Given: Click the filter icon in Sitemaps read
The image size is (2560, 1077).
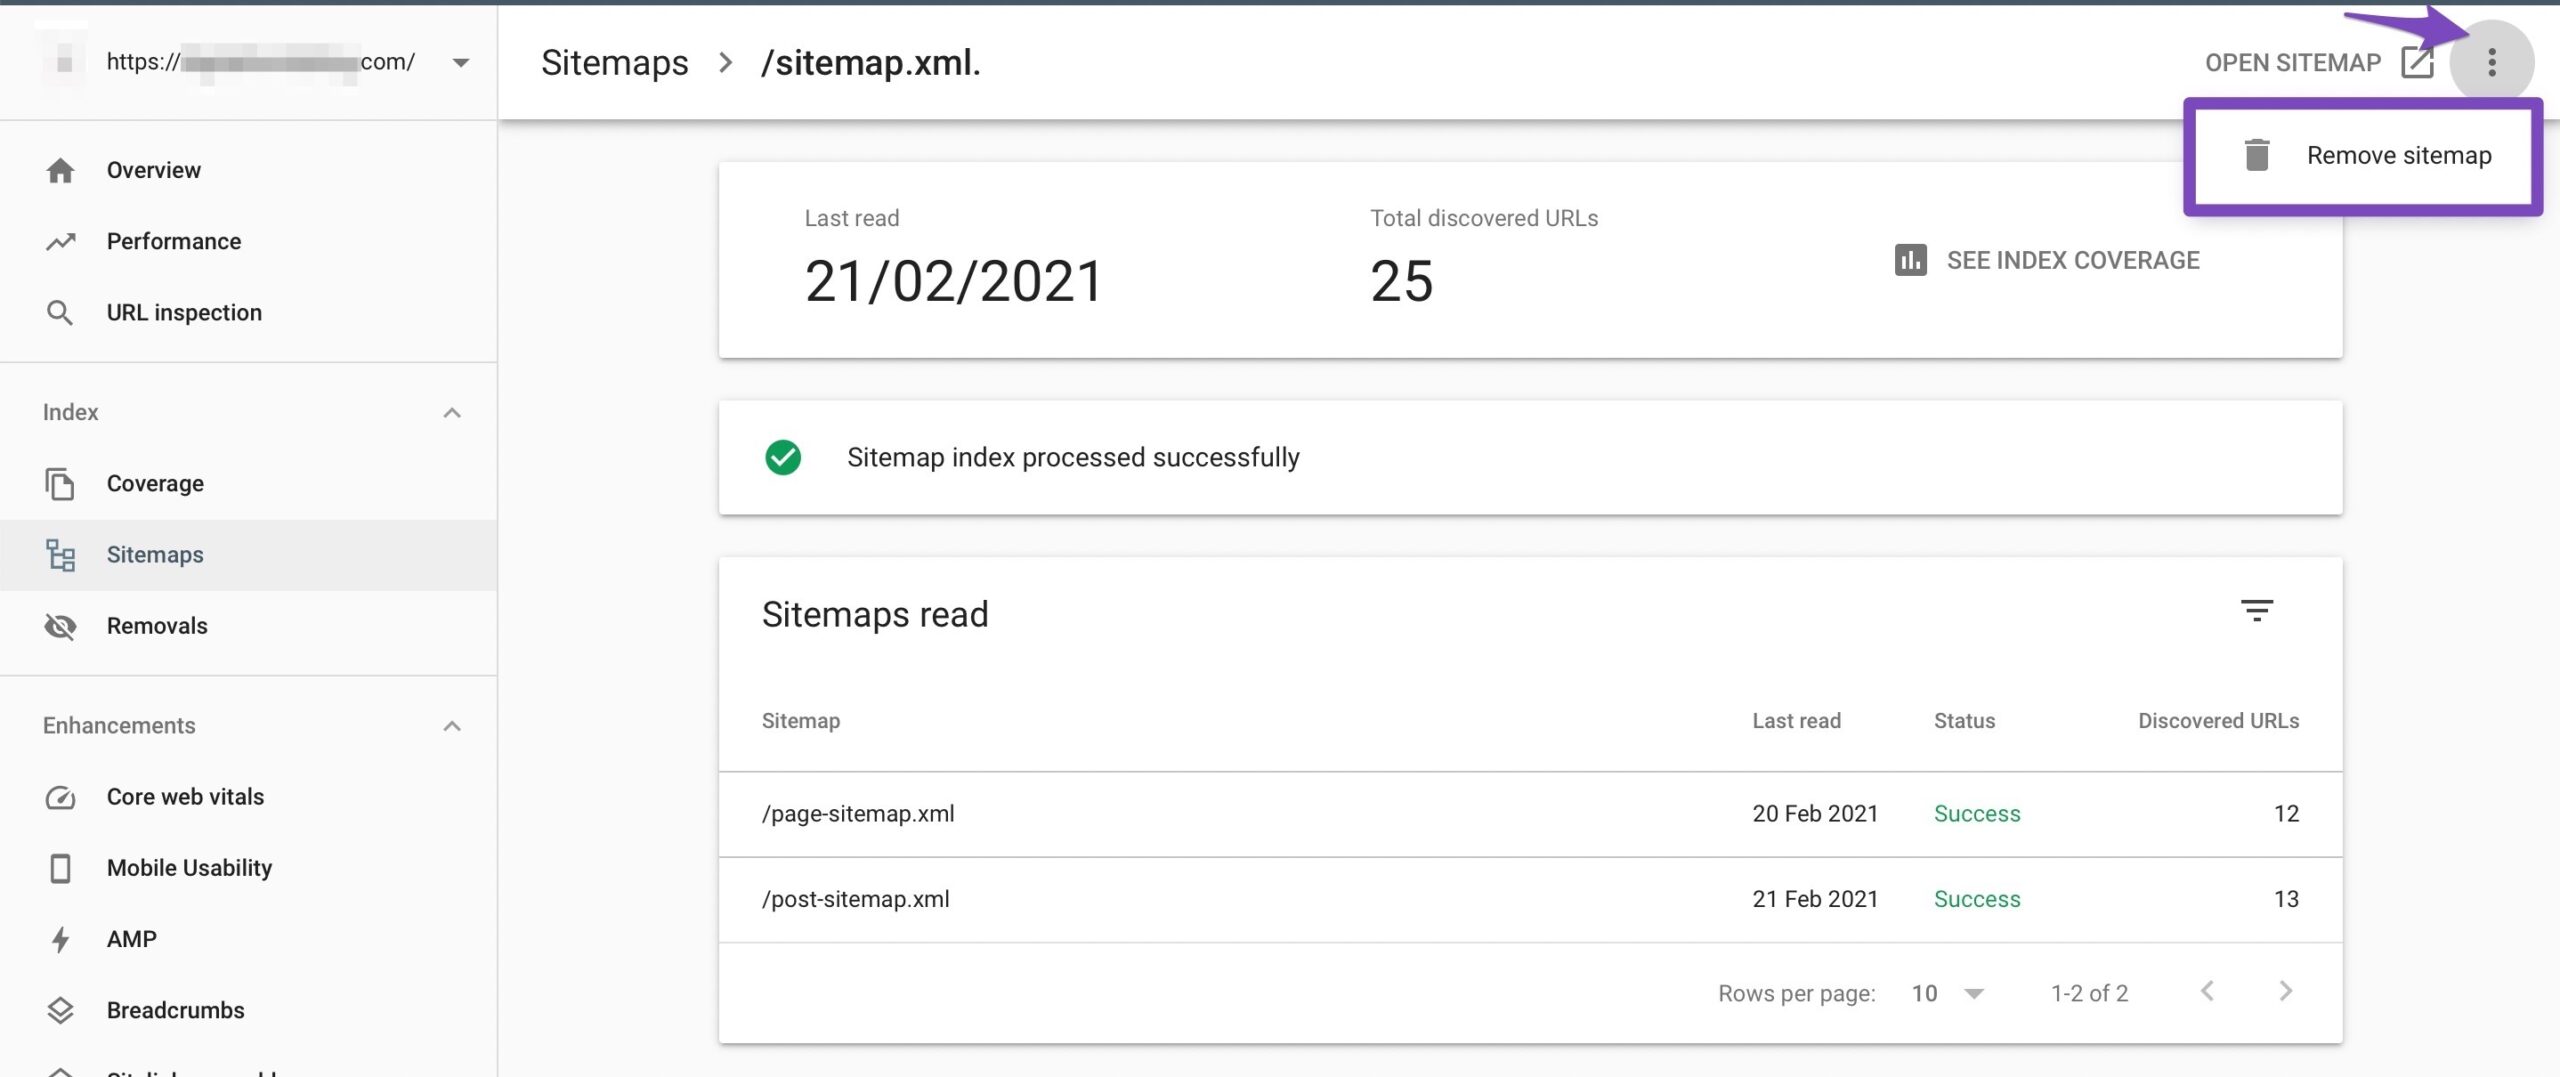Looking at the screenshot, I should [x=2256, y=611].
